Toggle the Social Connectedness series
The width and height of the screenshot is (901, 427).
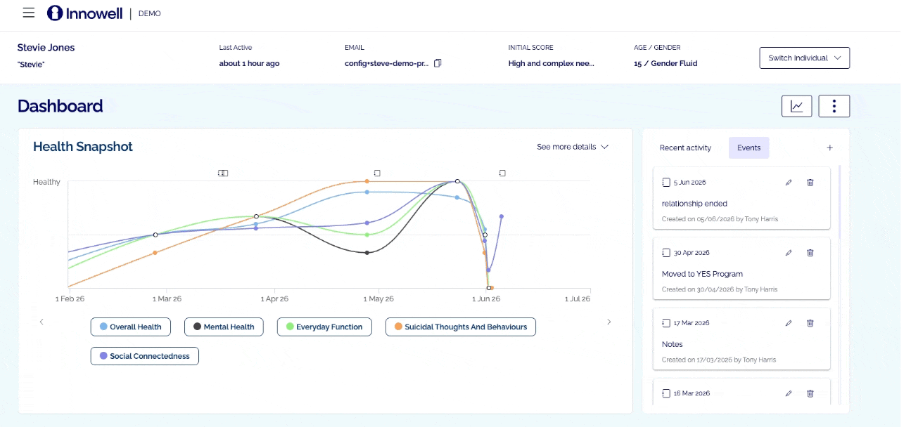pos(144,356)
